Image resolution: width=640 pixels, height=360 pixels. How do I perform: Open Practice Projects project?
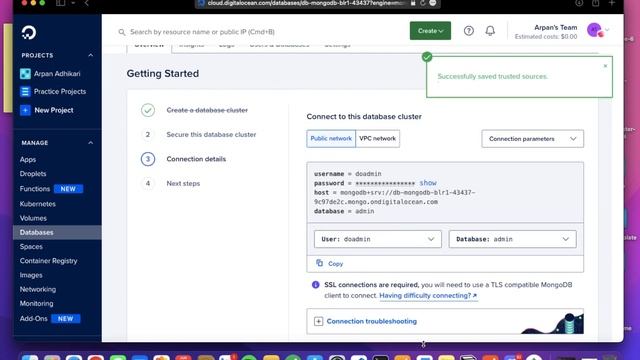(60, 91)
